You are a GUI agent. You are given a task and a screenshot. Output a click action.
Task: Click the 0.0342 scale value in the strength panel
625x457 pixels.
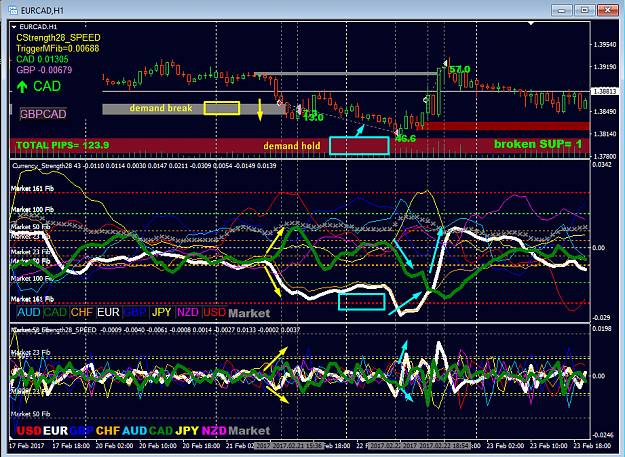pyautogui.click(x=602, y=165)
